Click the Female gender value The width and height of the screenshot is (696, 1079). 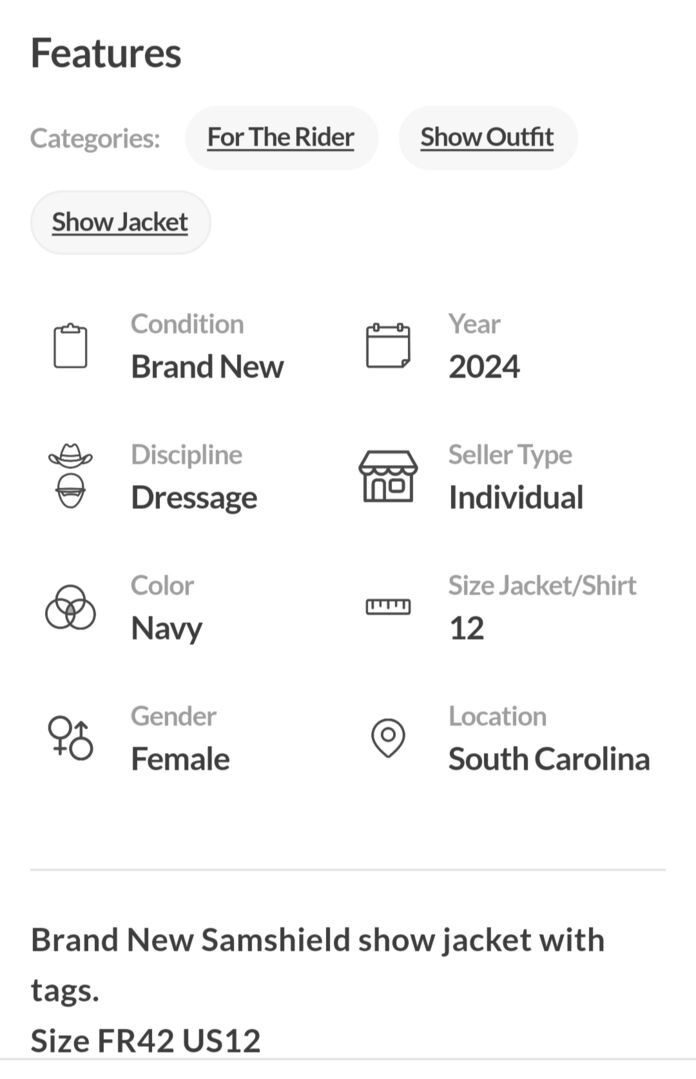coord(180,760)
